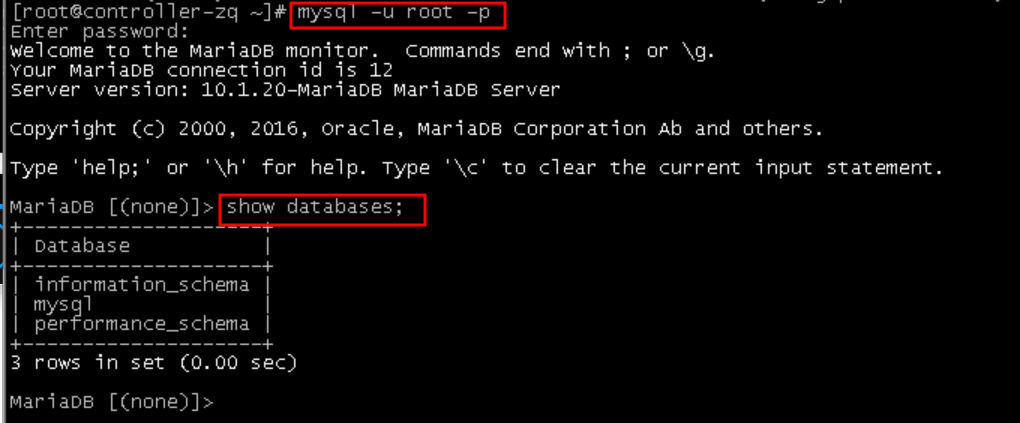Click the performance_schema database row
The image size is (1020, 423).
pos(141,324)
